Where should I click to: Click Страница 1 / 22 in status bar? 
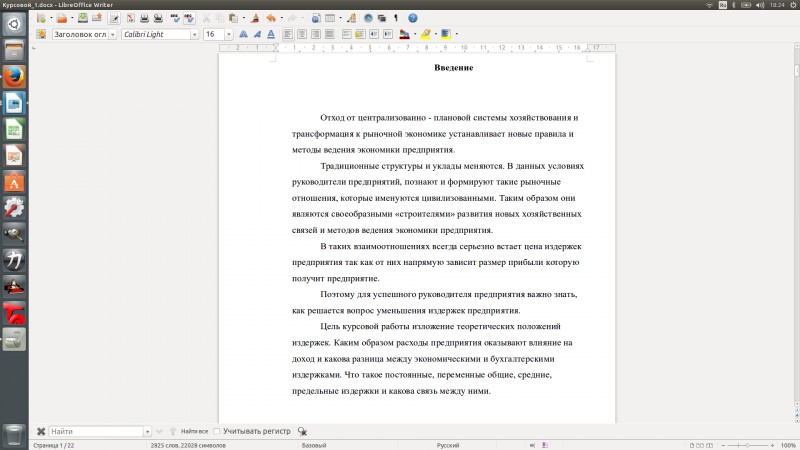(x=54, y=445)
